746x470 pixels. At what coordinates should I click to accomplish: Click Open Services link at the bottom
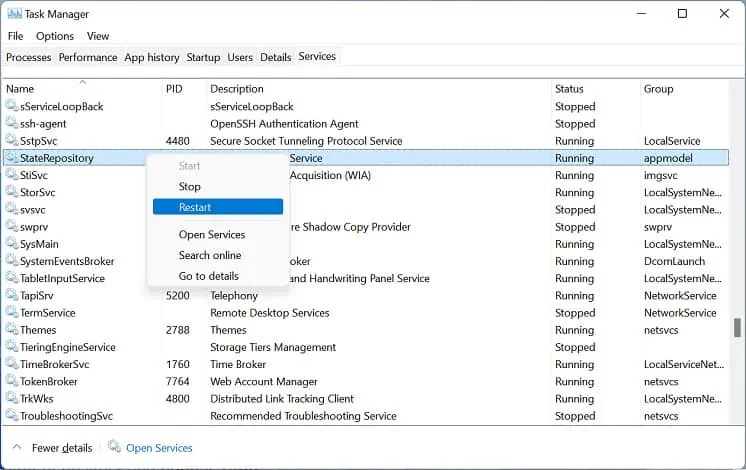[159, 448]
